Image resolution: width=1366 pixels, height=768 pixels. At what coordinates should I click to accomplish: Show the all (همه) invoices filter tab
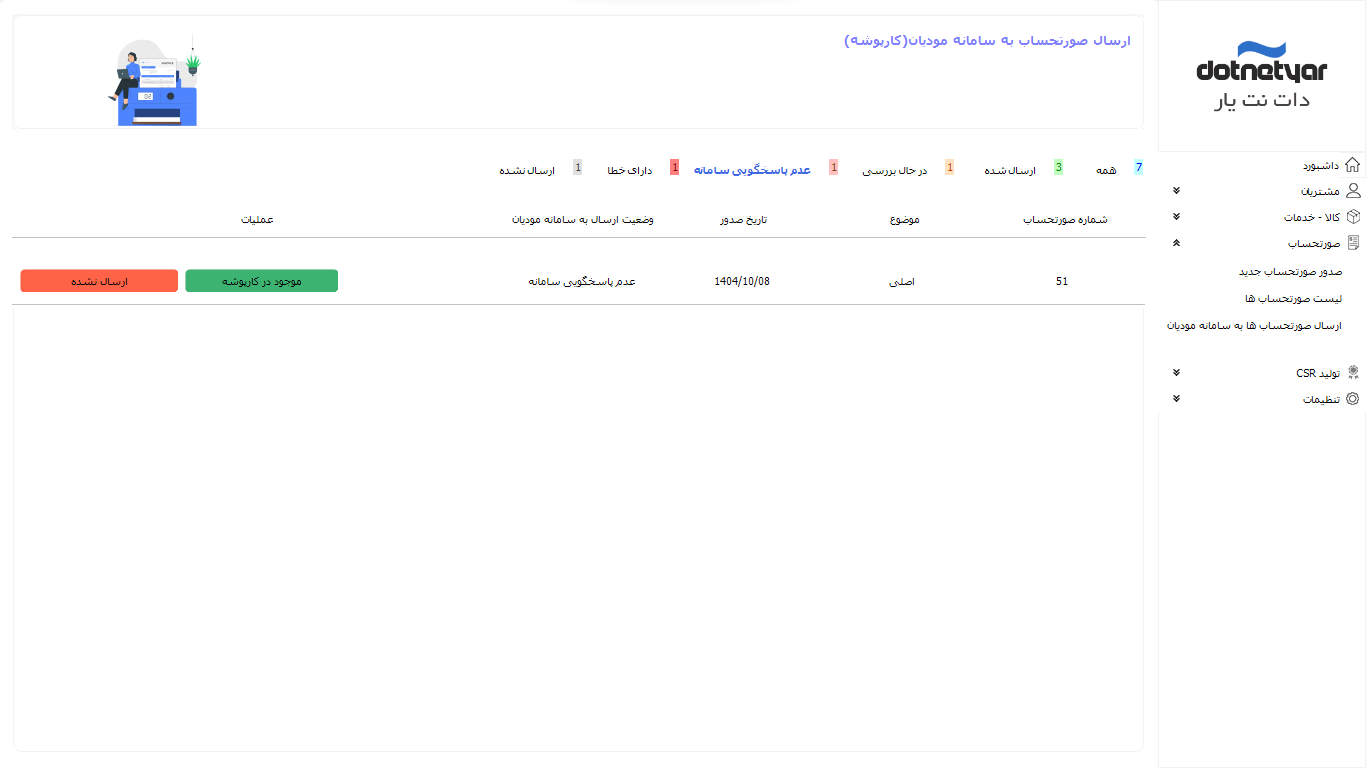pos(1105,171)
